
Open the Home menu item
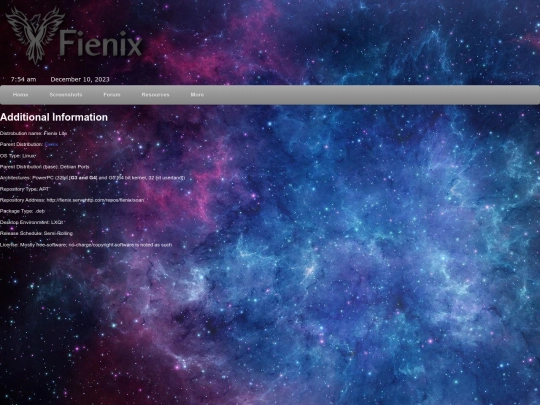[x=20, y=95]
